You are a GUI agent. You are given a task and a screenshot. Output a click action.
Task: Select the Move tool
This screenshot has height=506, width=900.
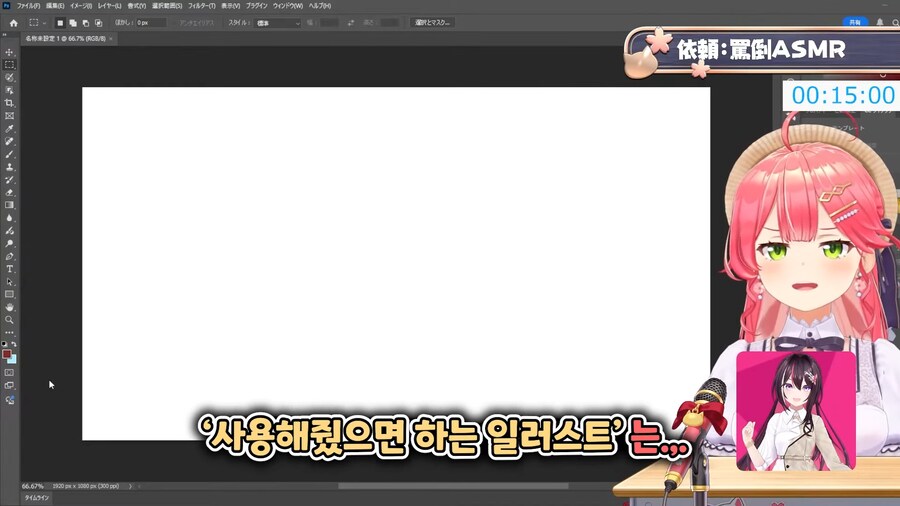(x=9, y=52)
